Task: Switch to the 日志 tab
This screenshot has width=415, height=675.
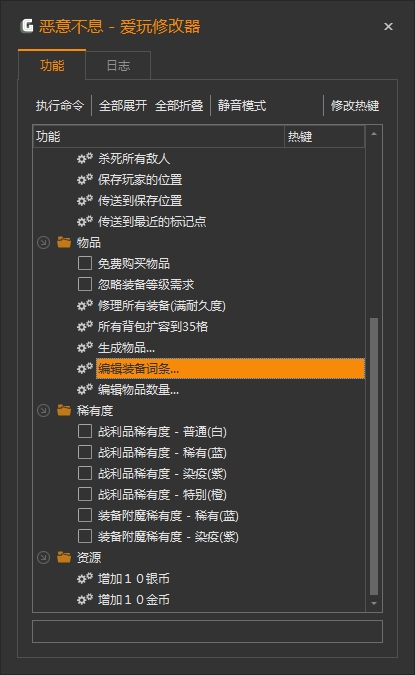Action: (x=118, y=65)
